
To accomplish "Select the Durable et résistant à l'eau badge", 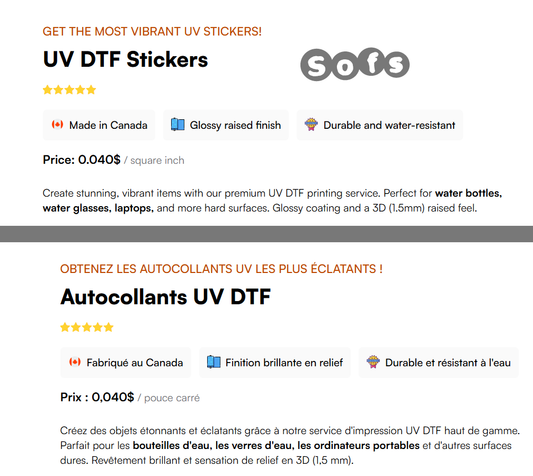I will 439,362.
